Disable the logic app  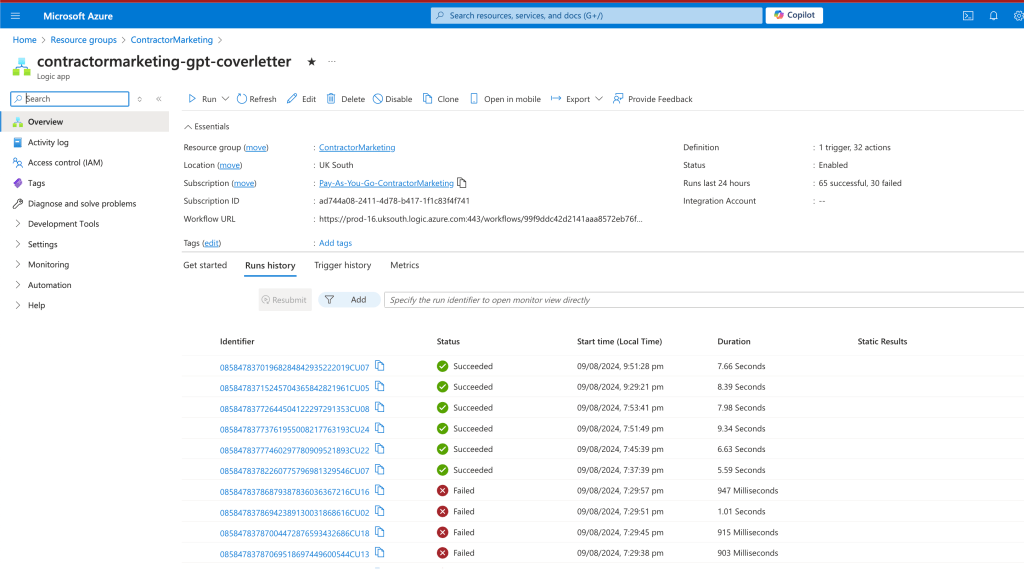392,99
